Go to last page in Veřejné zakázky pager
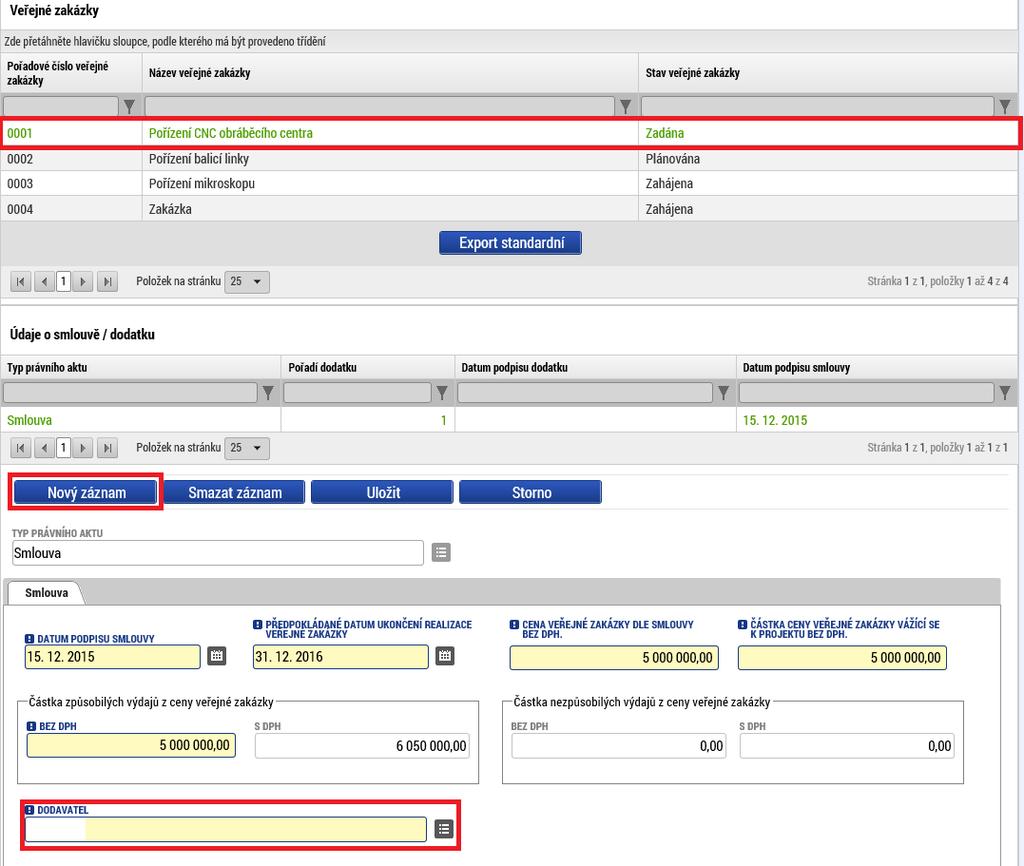The height and width of the screenshot is (866, 1024). coord(108,281)
